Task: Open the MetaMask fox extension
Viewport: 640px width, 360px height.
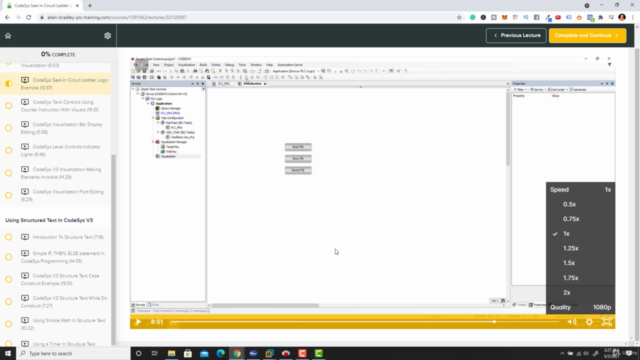Action: (x=504, y=18)
